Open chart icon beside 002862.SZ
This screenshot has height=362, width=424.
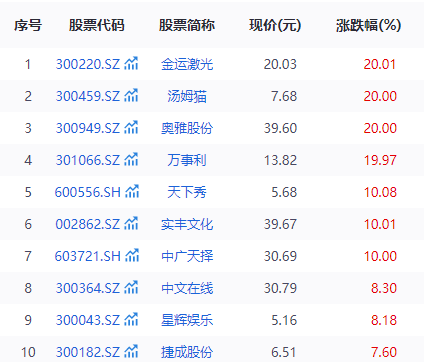(131, 223)
